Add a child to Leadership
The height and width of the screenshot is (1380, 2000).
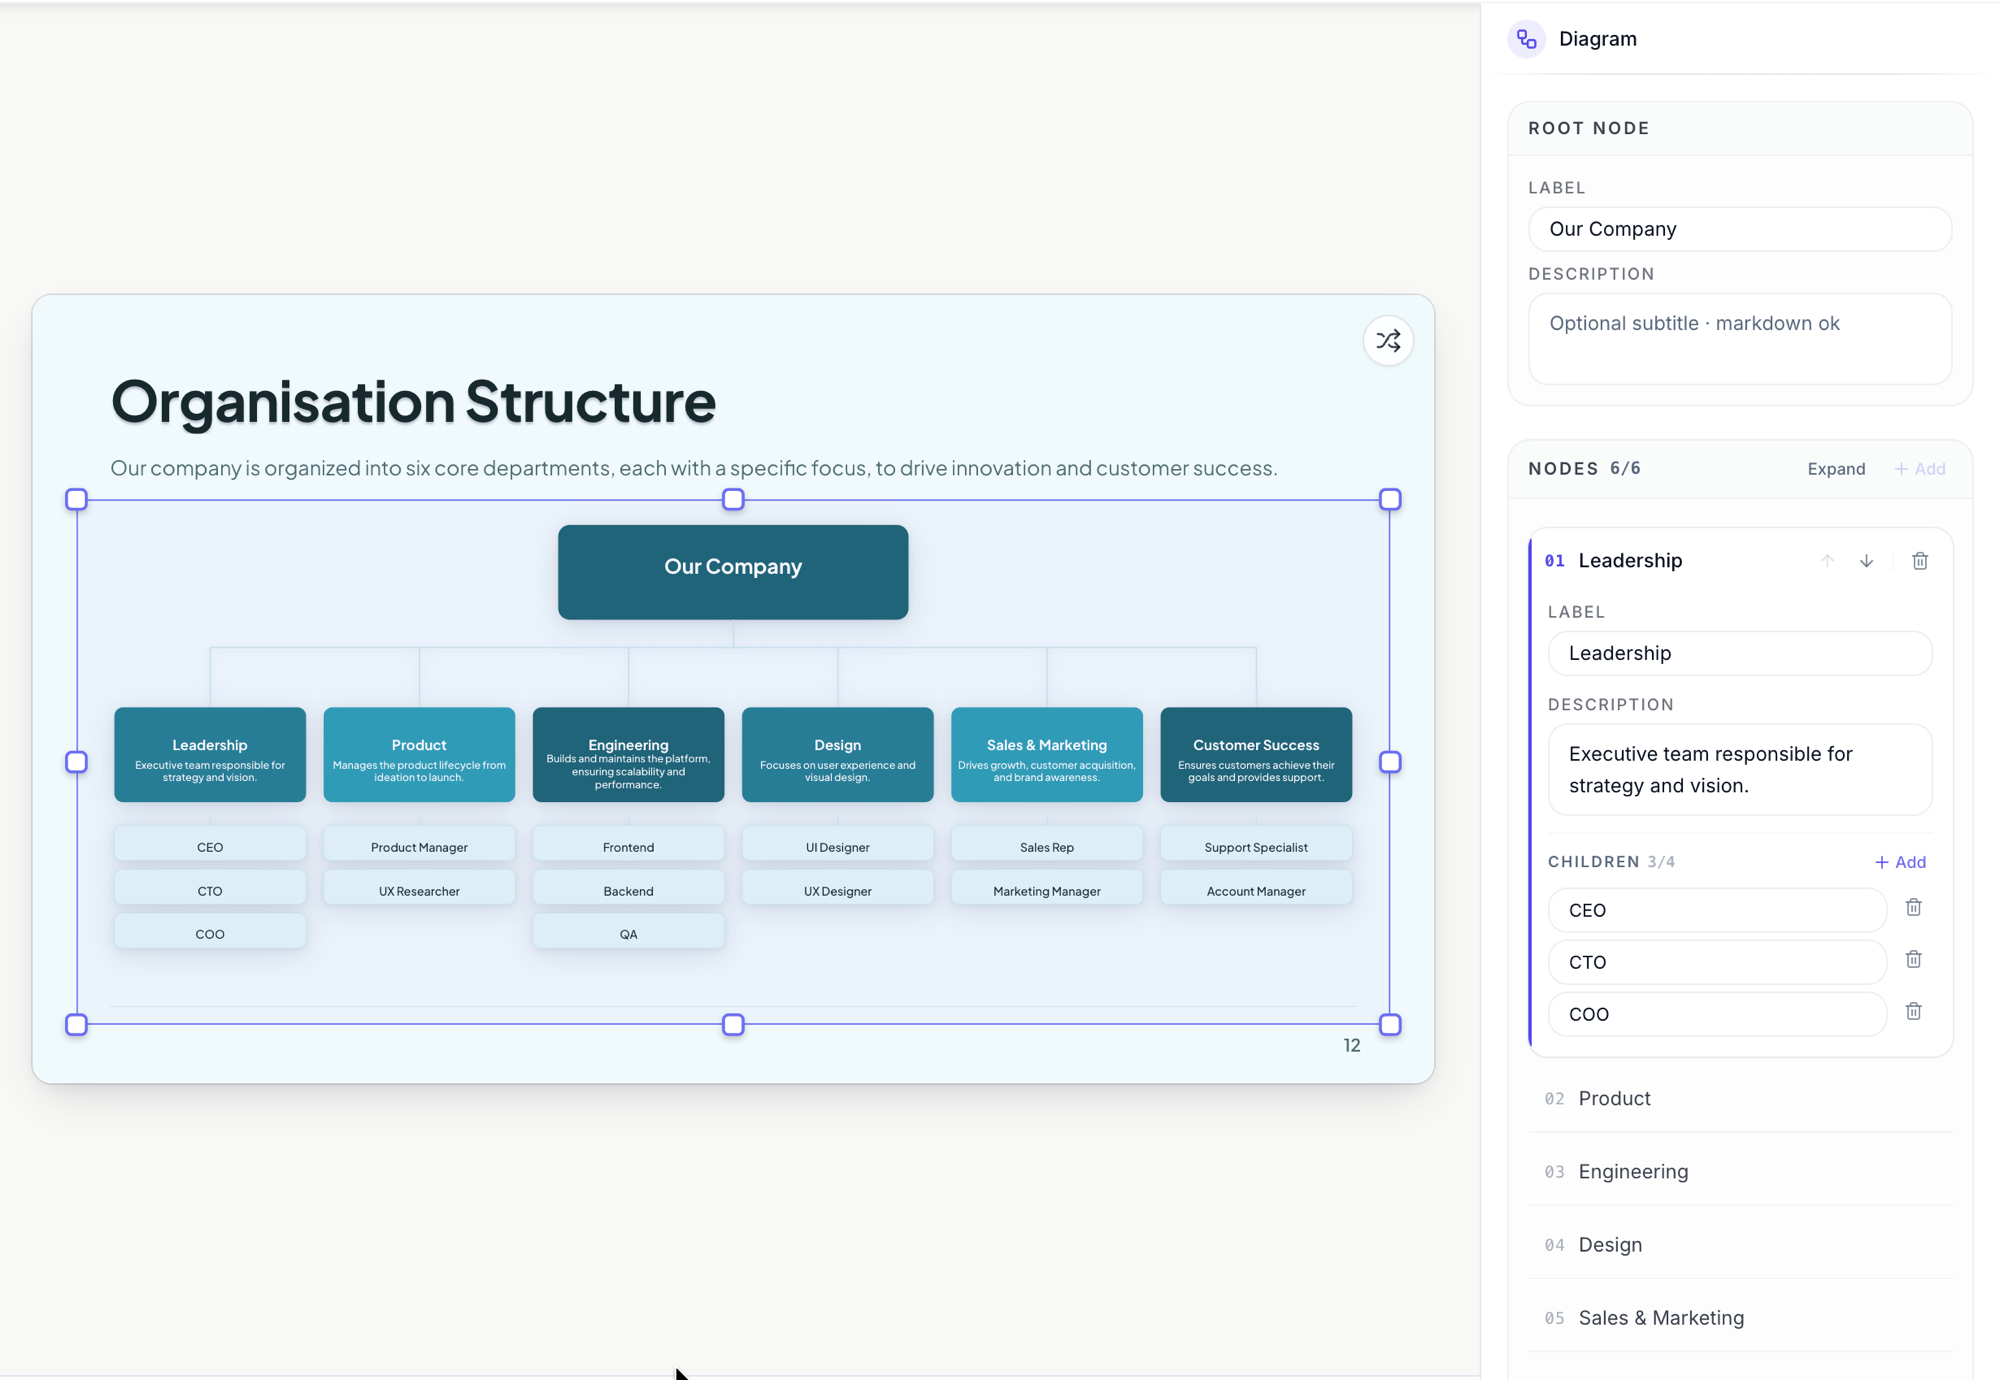(1900, 862)
